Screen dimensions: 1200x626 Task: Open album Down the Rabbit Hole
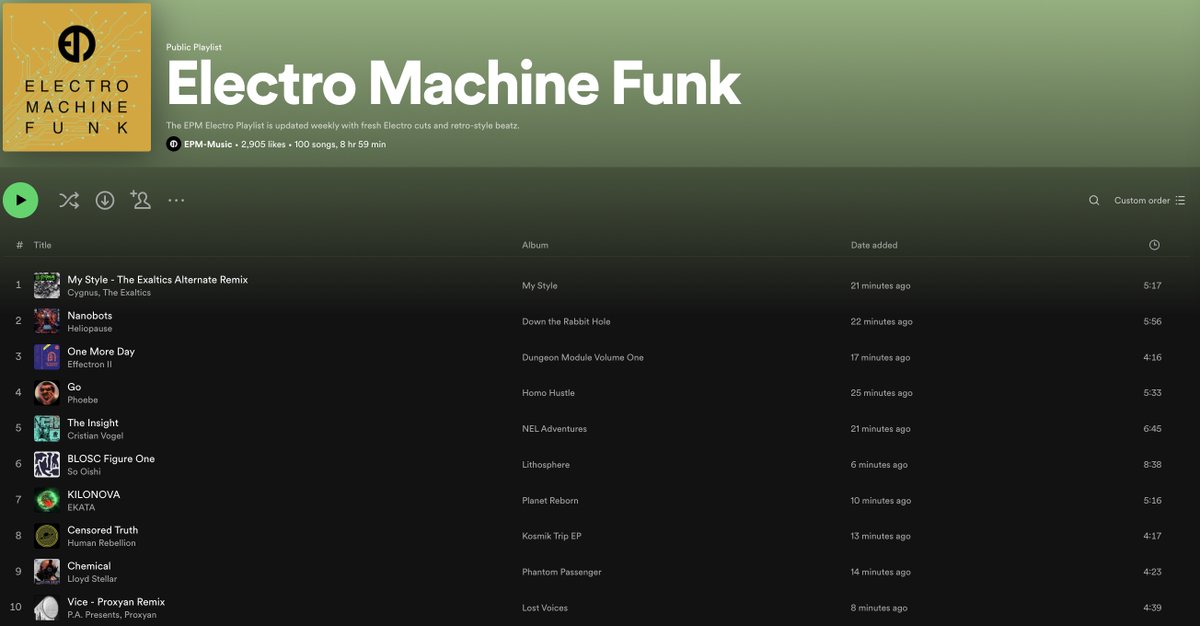[566, 322]
